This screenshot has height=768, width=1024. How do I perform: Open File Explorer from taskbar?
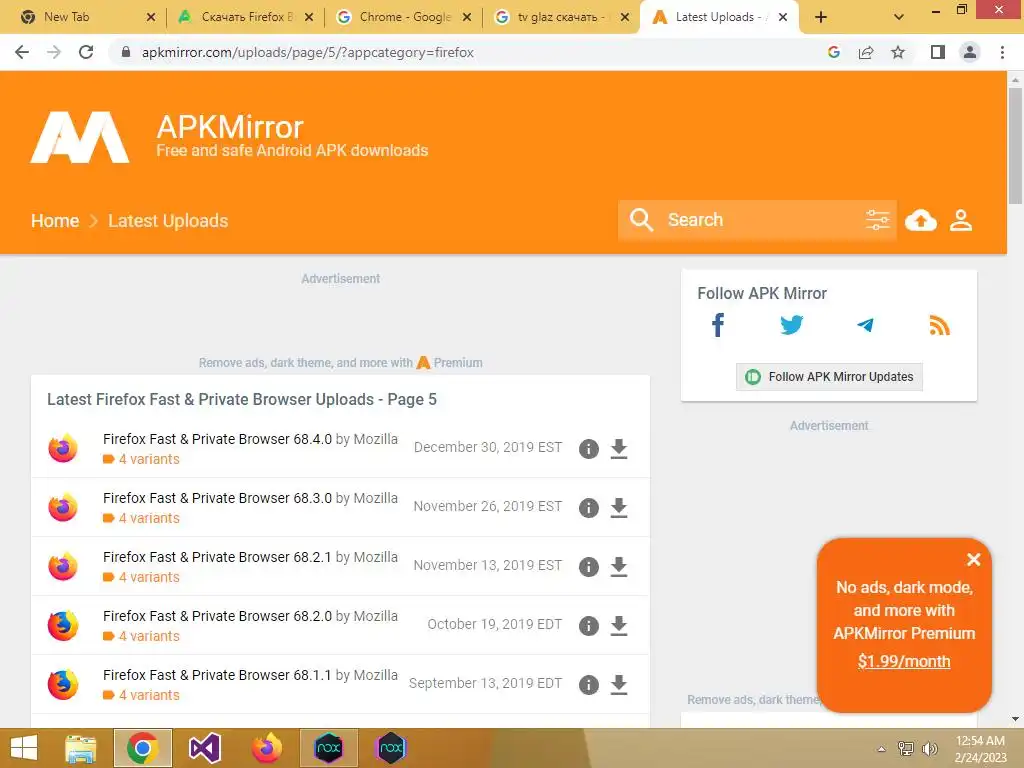coord(80,748)
